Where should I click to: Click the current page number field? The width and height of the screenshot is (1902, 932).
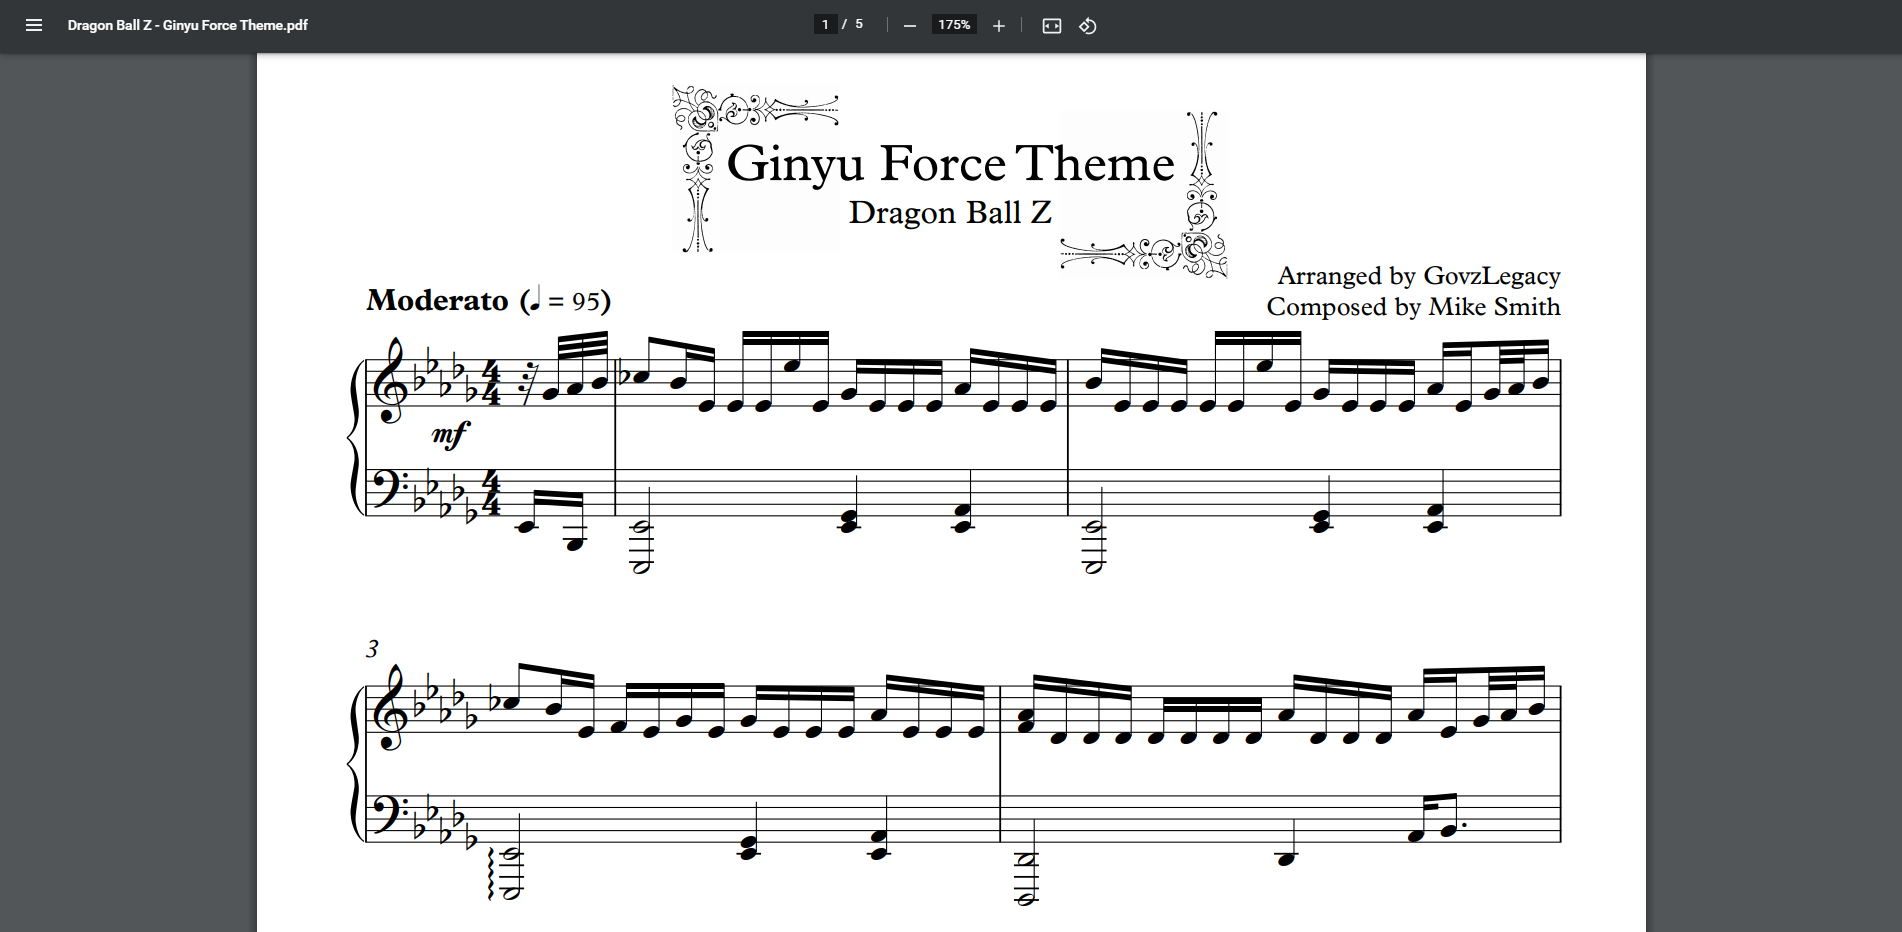[x=825, y=25]
